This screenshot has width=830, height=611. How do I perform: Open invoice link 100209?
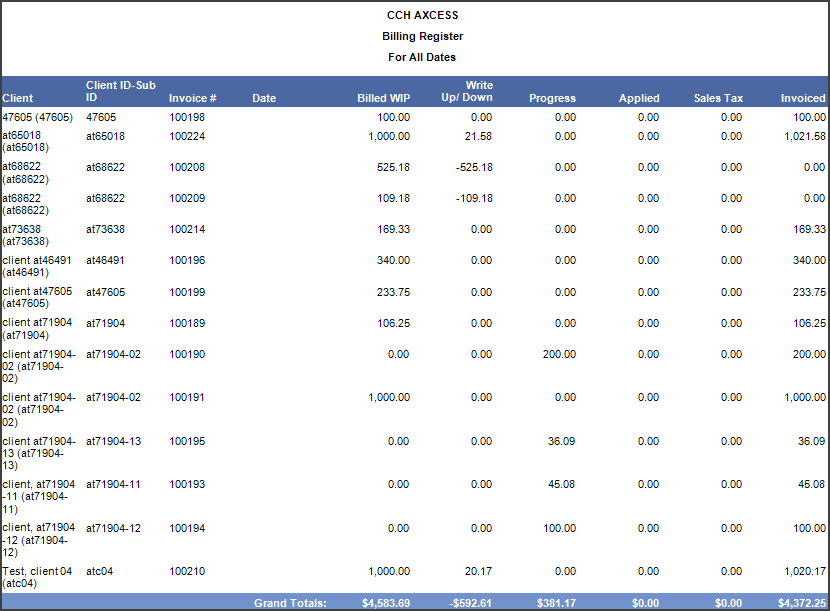186,198
